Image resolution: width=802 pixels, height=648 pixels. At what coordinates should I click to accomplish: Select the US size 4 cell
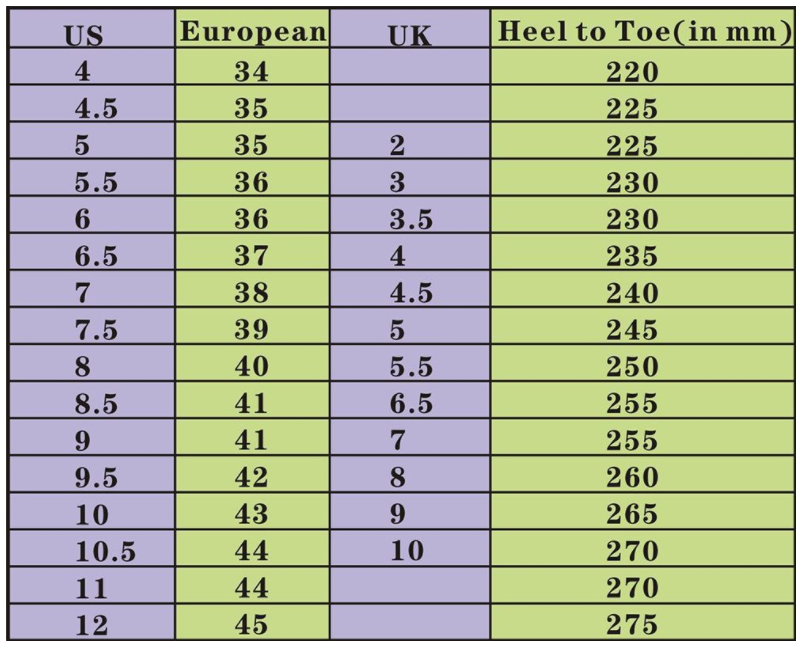pyautogui.click(x=82, y=72)
